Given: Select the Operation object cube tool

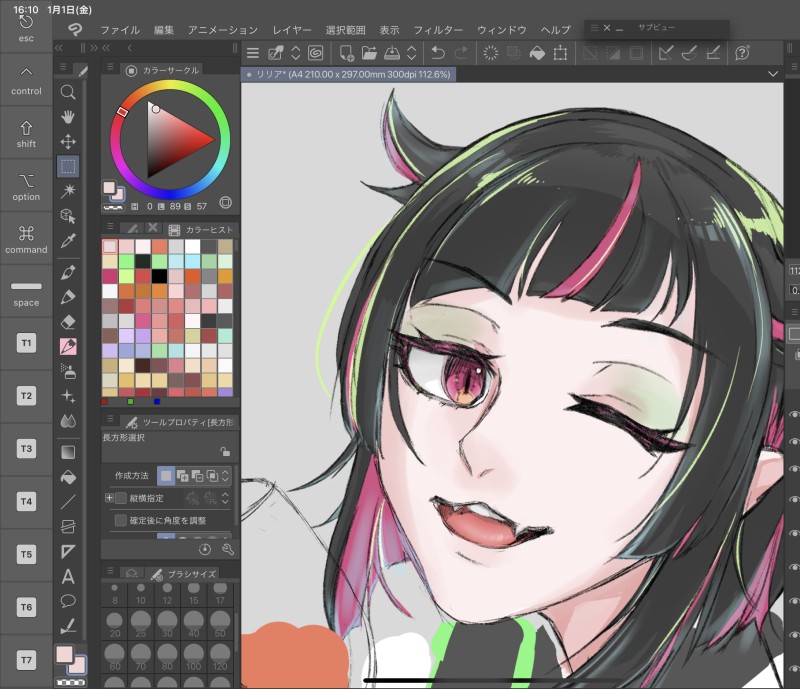Looking at the screenshot, I should (68, 215).
